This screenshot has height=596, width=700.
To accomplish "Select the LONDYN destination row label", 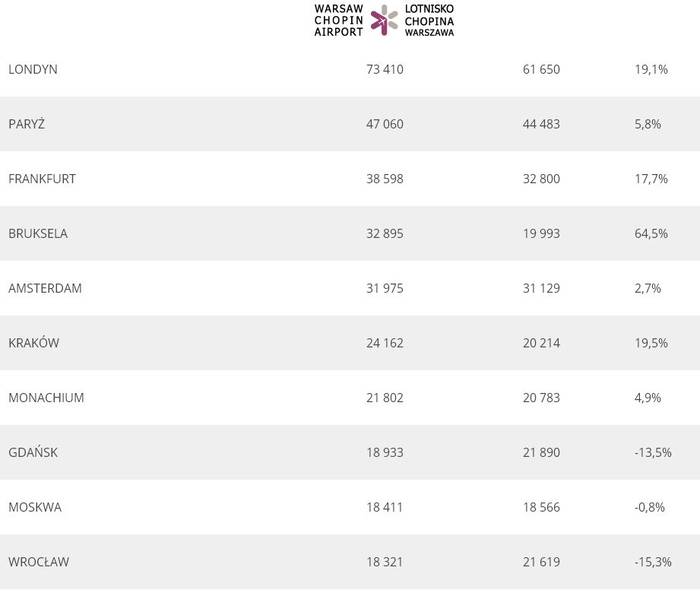I will click(x=33, y=70).
